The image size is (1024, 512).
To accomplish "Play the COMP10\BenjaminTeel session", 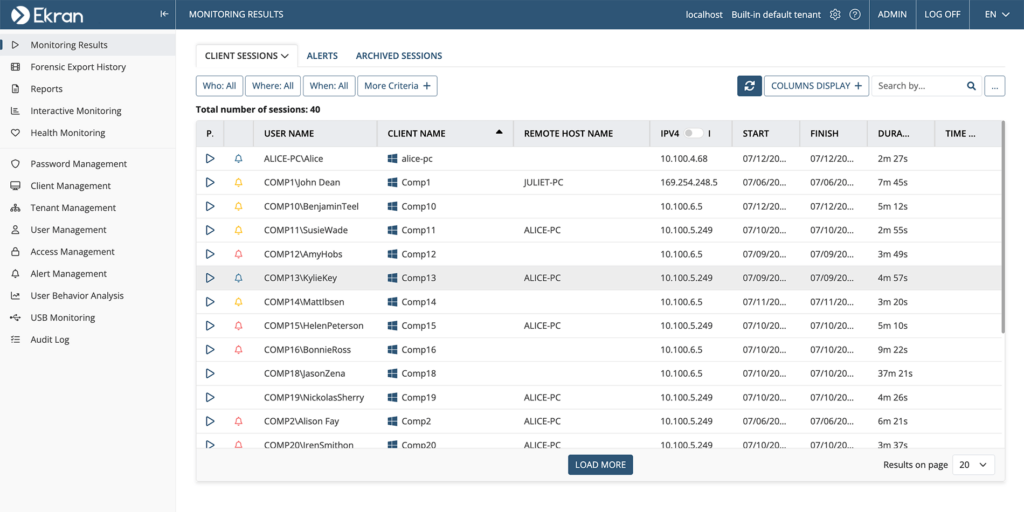I will coord(210,206).
